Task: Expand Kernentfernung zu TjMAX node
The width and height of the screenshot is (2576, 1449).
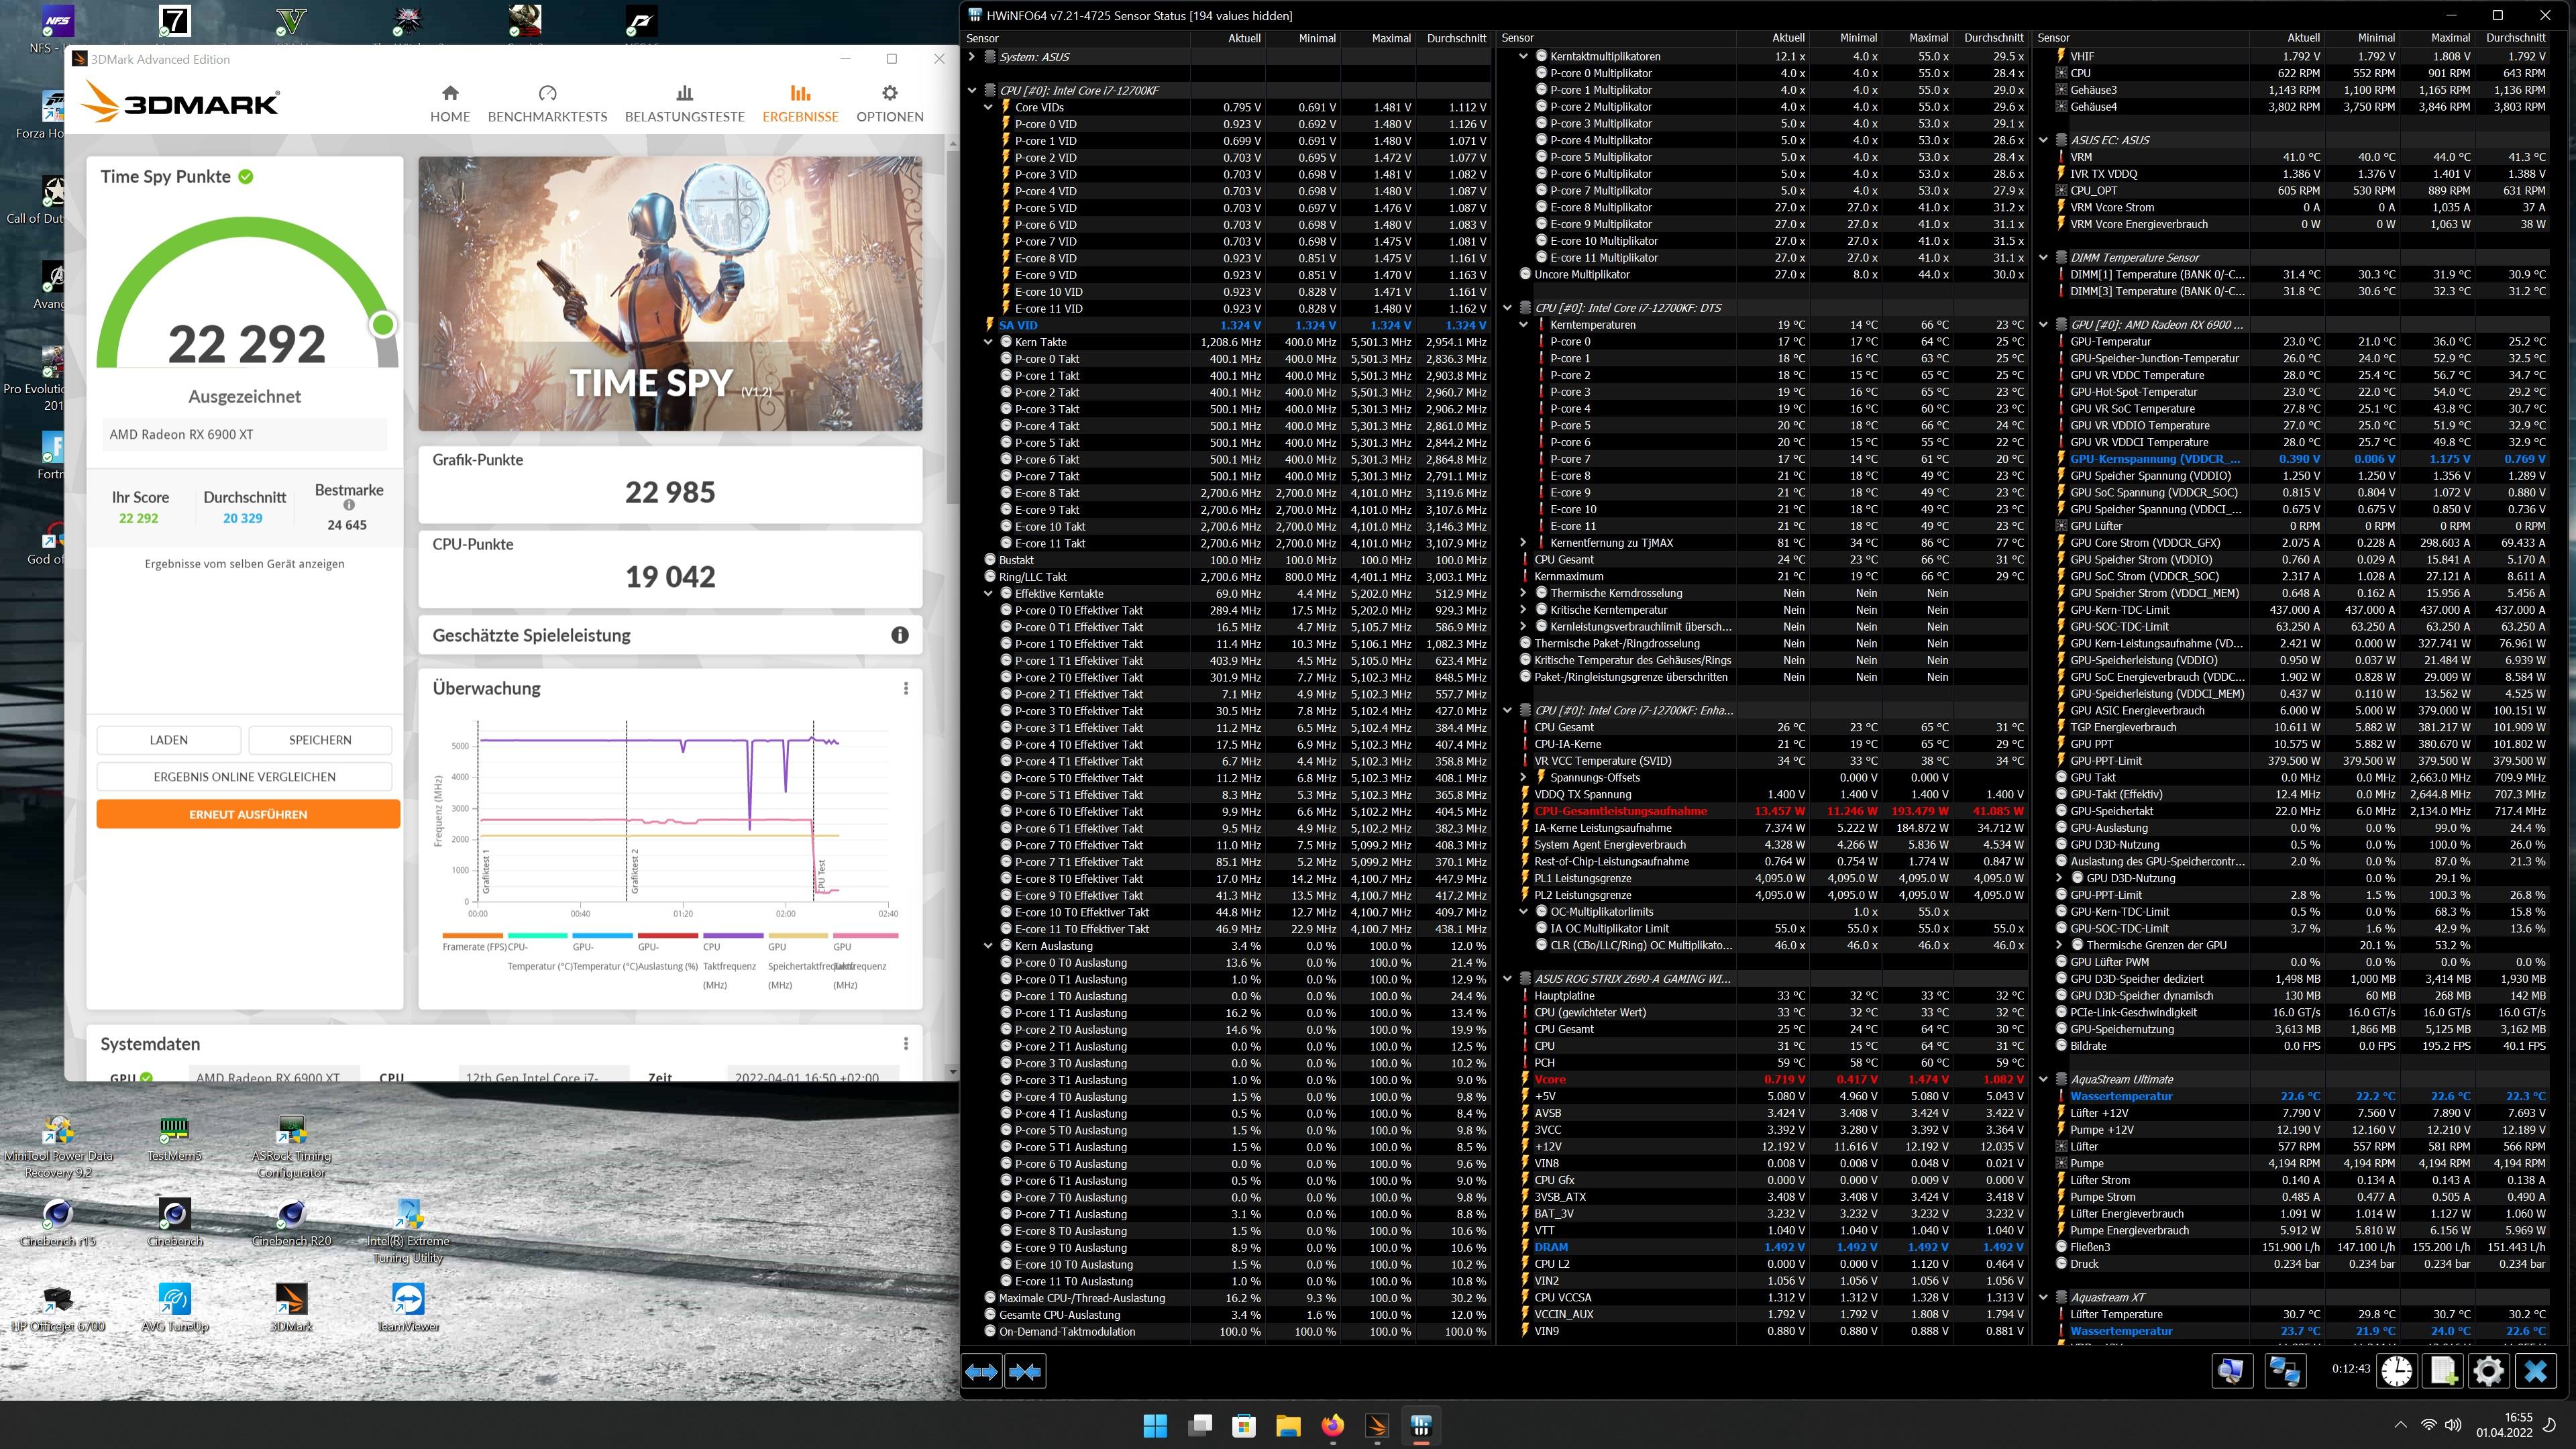Action: 1523,543
